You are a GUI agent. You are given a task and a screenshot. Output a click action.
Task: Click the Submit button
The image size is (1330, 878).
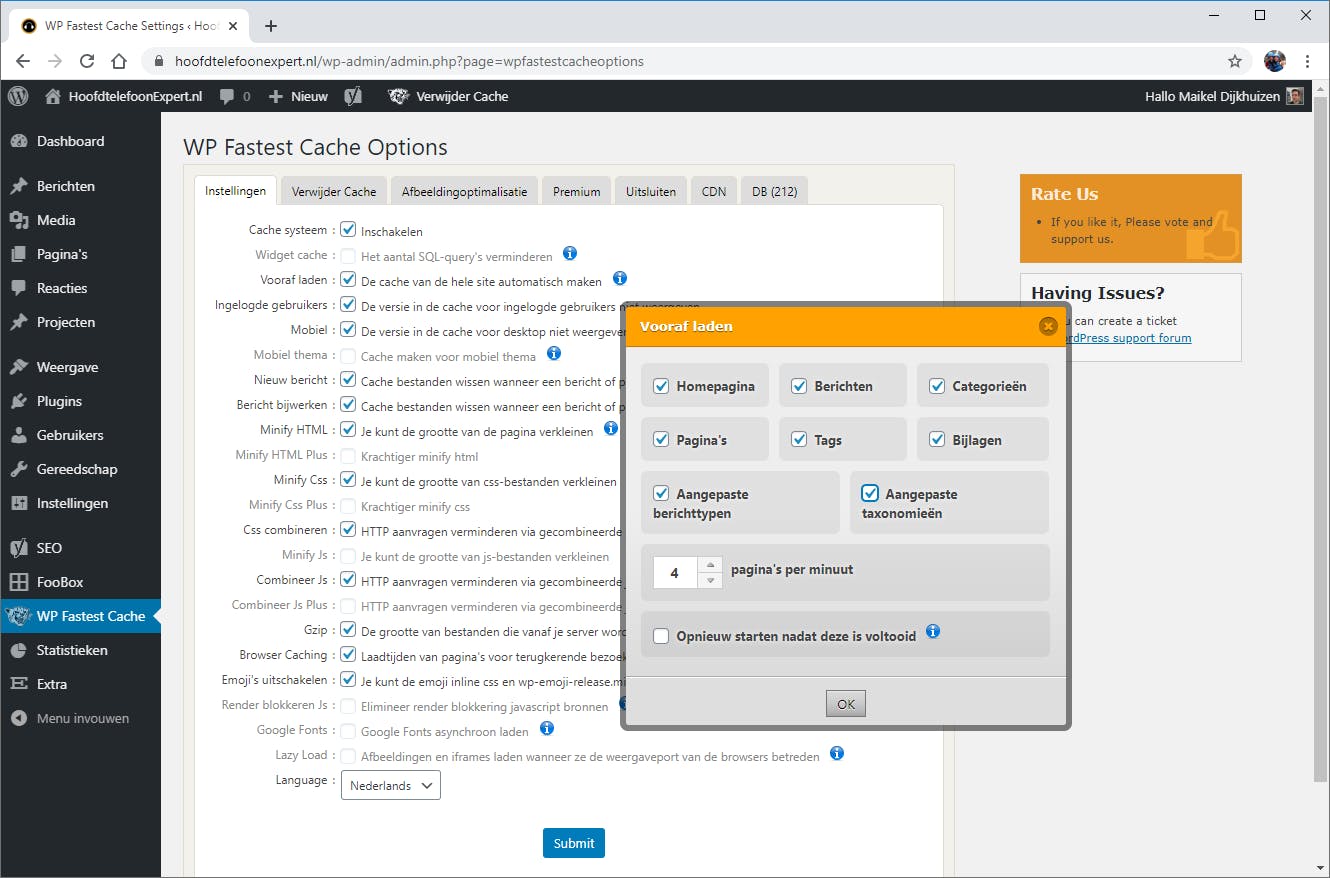pos(574,843)
